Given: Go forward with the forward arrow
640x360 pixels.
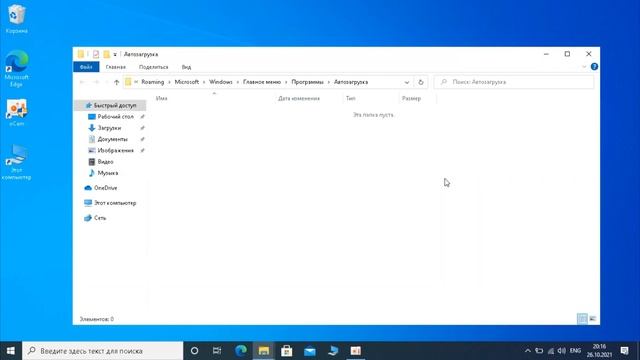Looking at the screenshot, I should (x=96, y=82).
